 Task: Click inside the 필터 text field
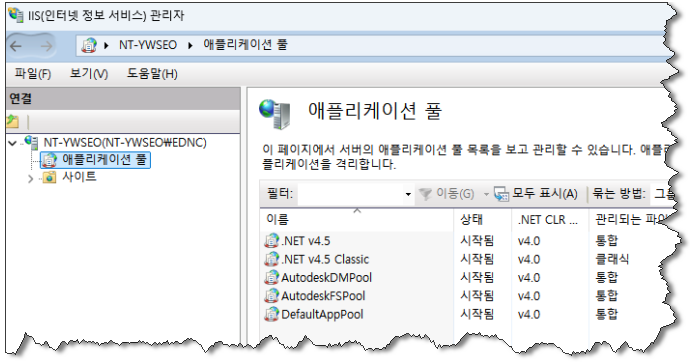pyautogui.click(x=350, y=194)
